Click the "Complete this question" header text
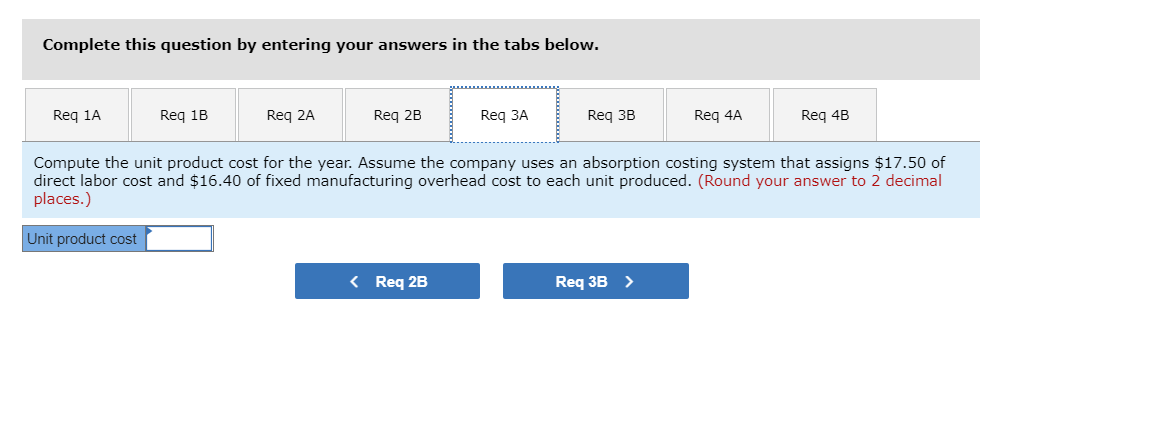The width and height of the screenshot is (1152, 434). pyautogui.click(x=321, y=45)
